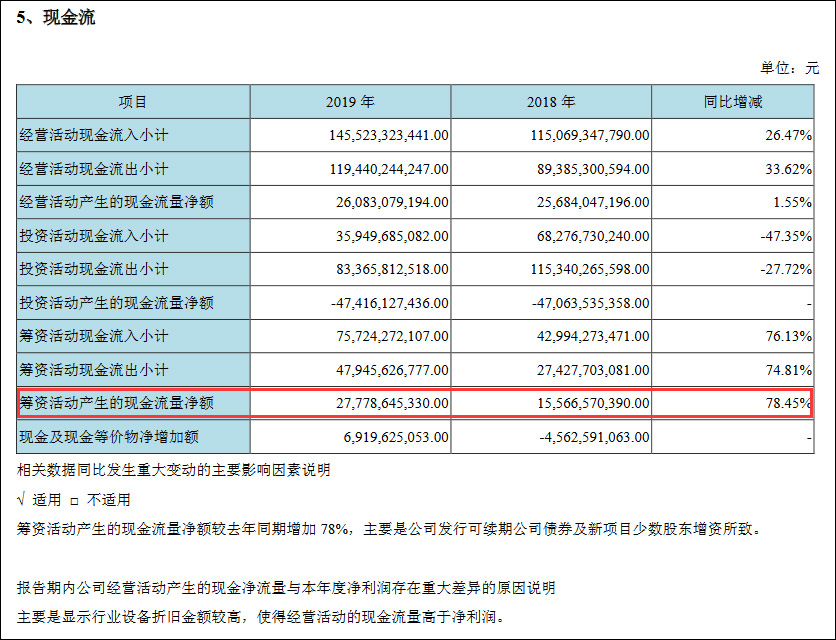Click the 5、现金流 section heading
The height and width of the screenshot is (640, 836).
point(55,18)
